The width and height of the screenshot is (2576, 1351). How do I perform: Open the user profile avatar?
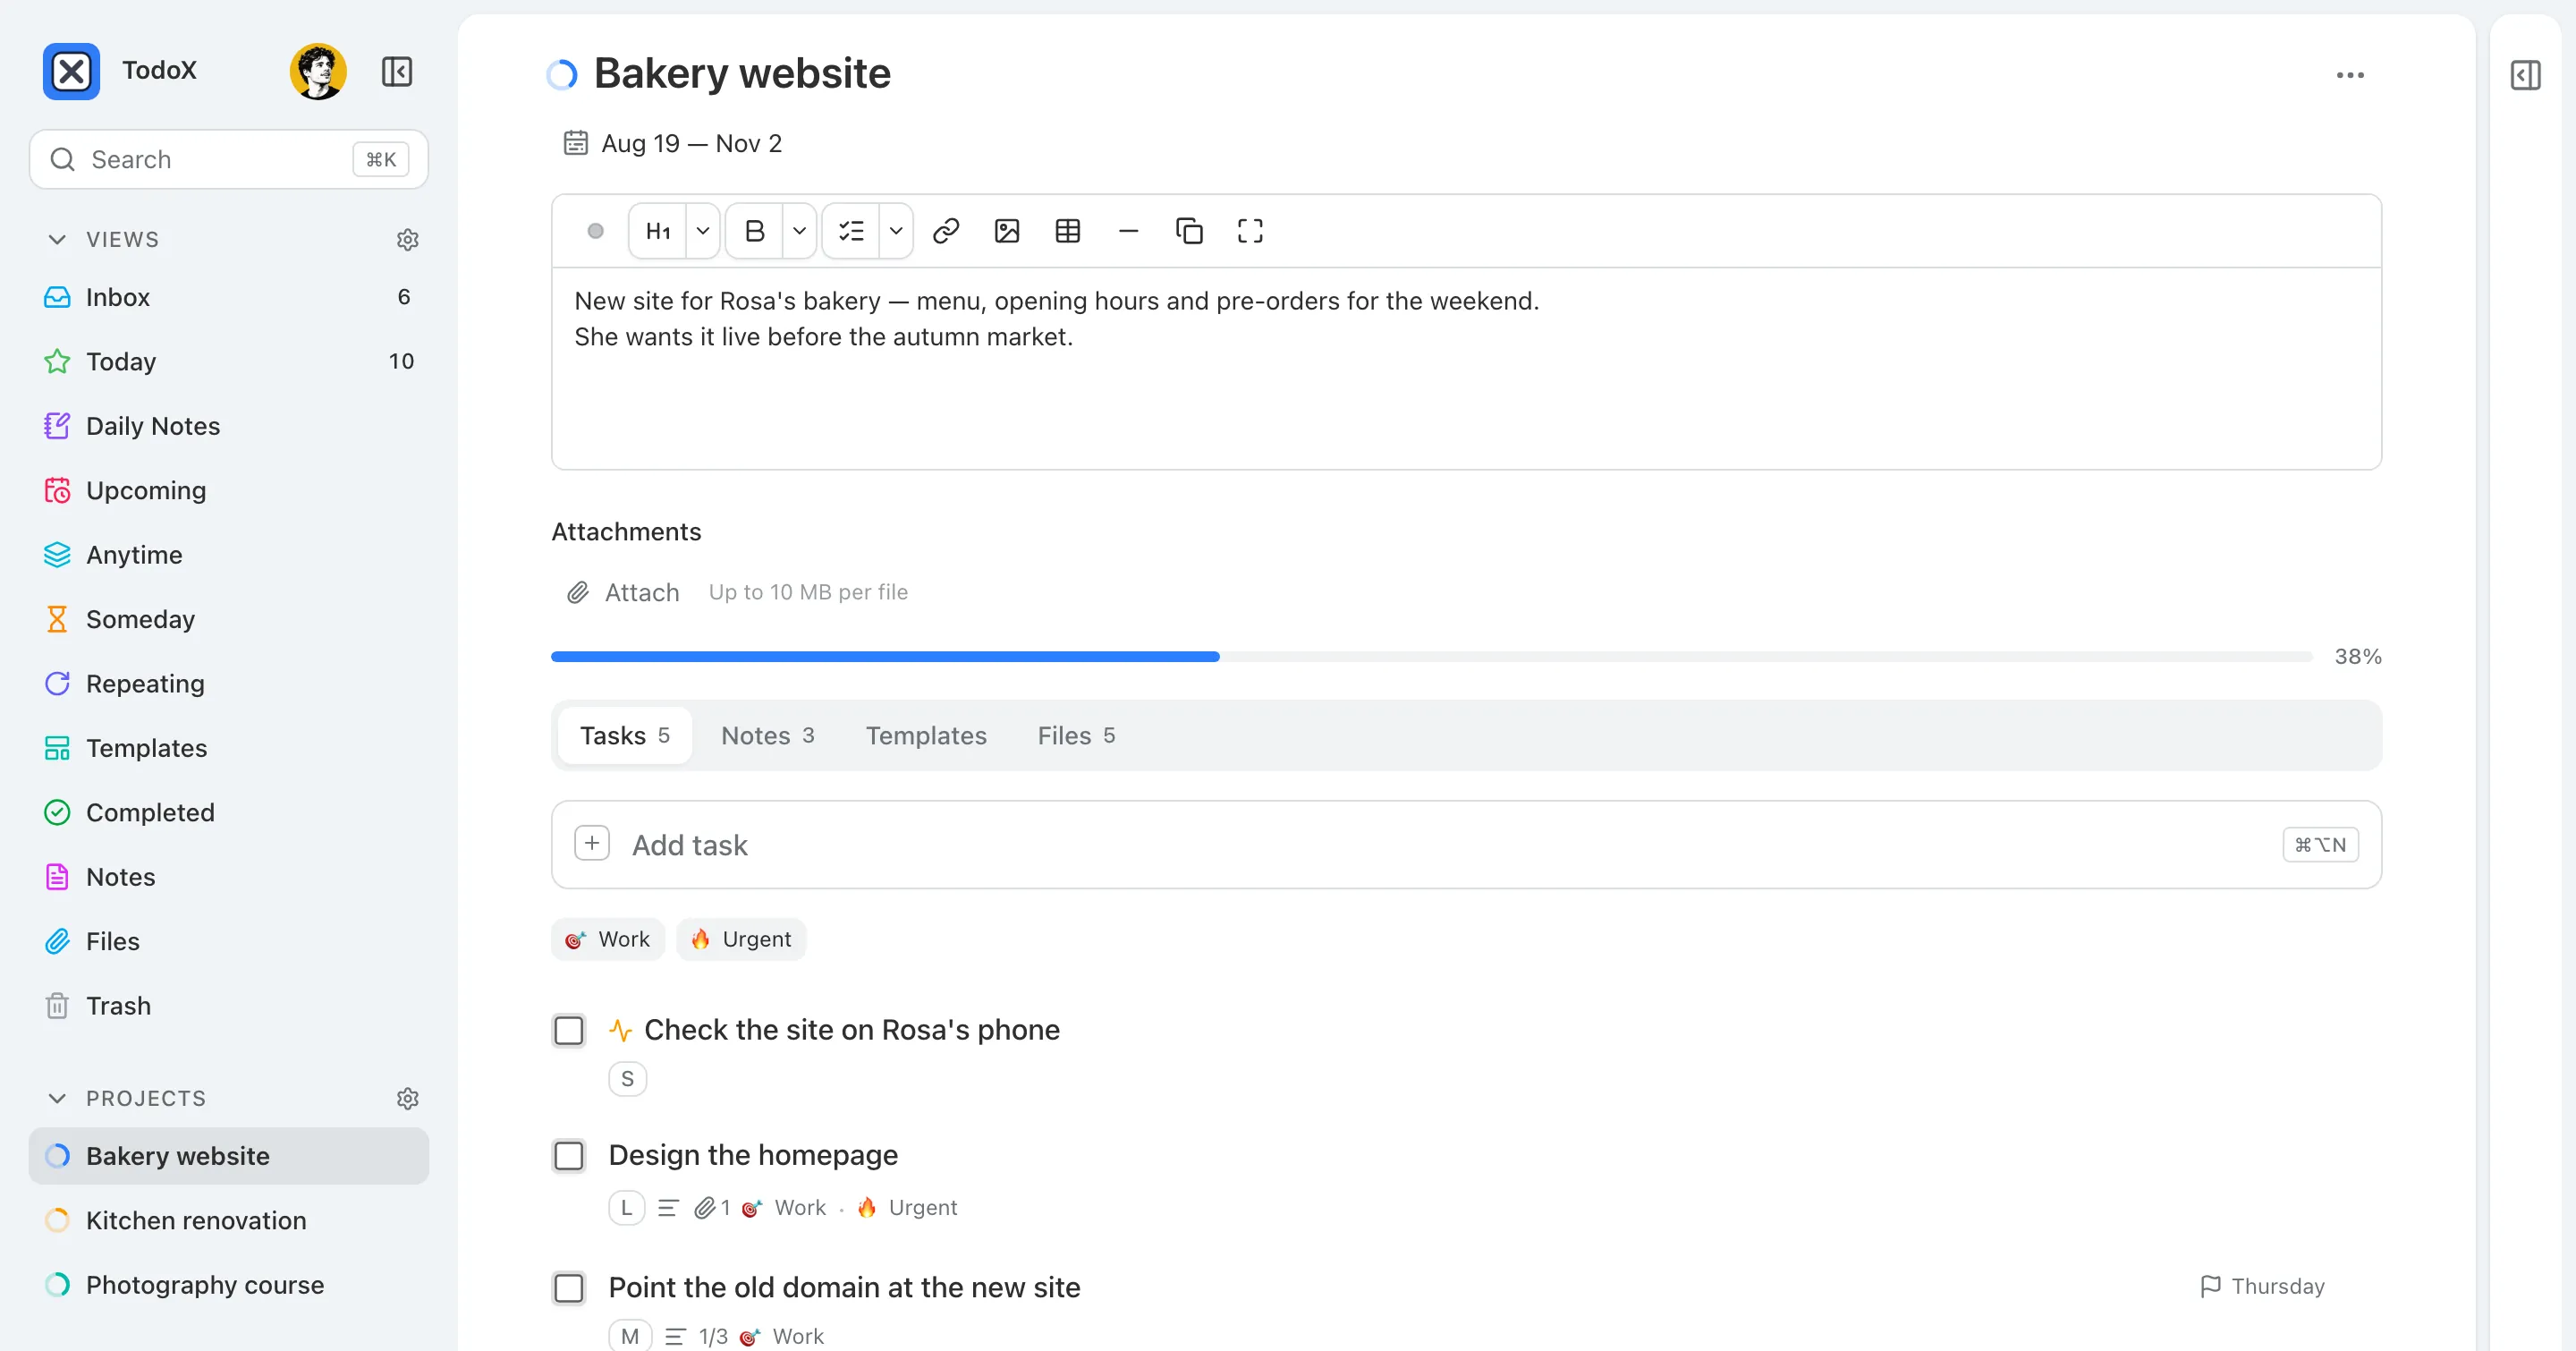(318, 71)
